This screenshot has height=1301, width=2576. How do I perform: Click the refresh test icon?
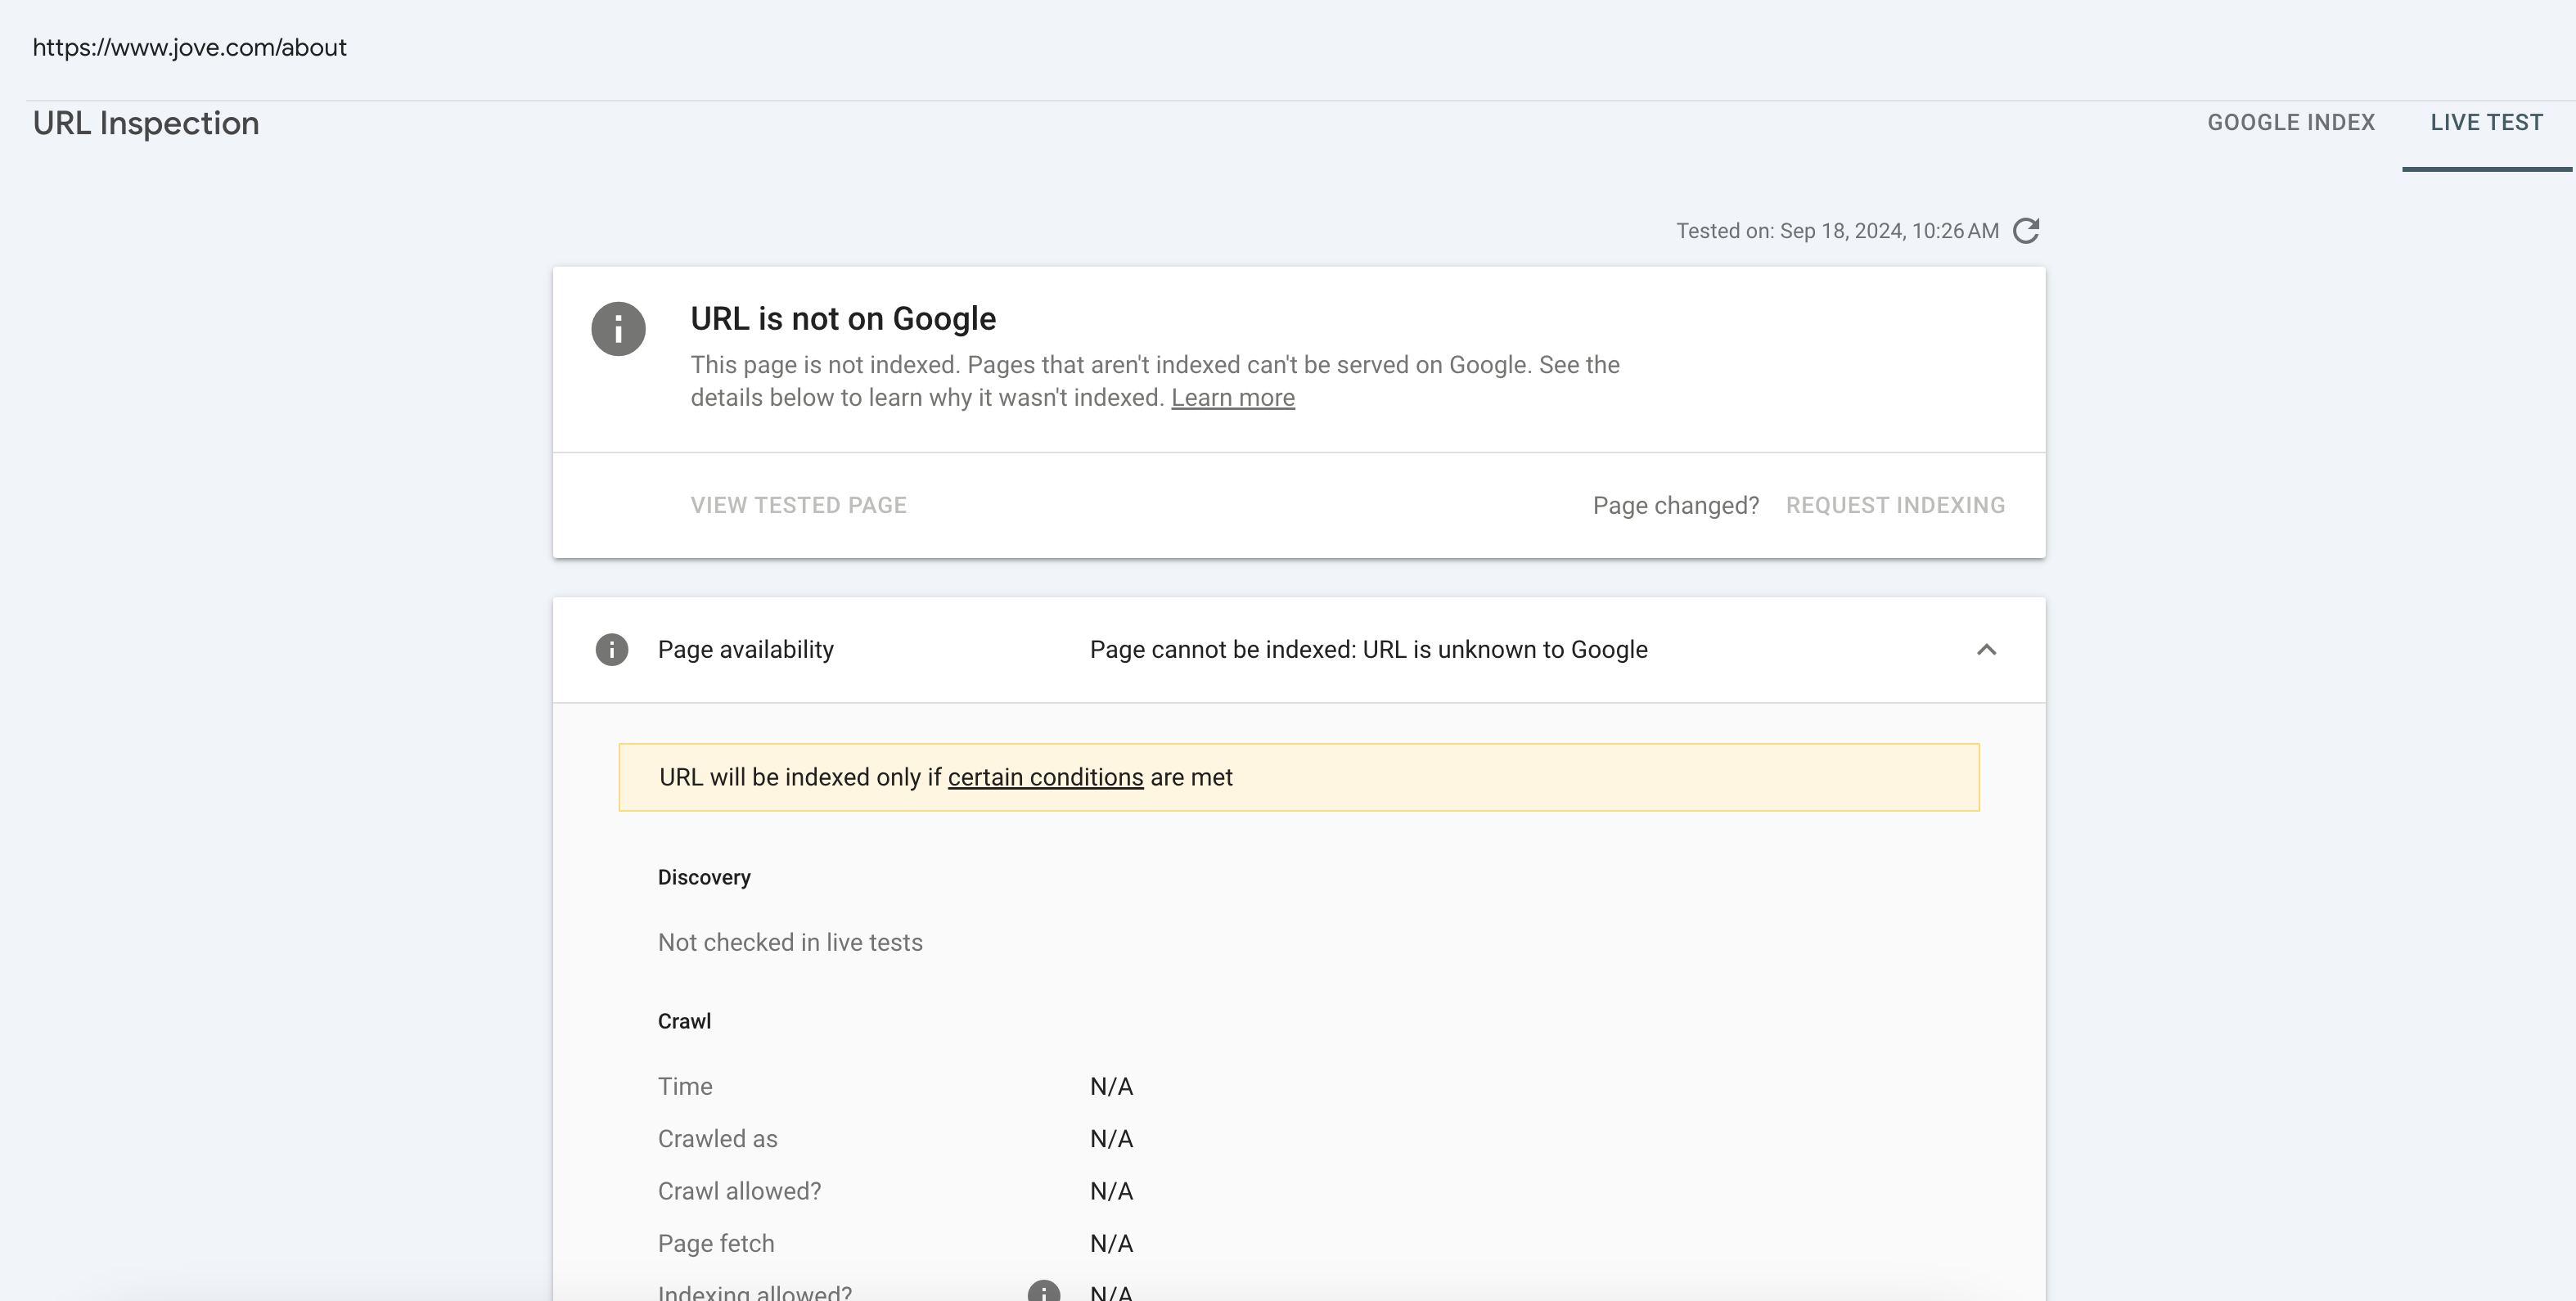click(2026, 231)
